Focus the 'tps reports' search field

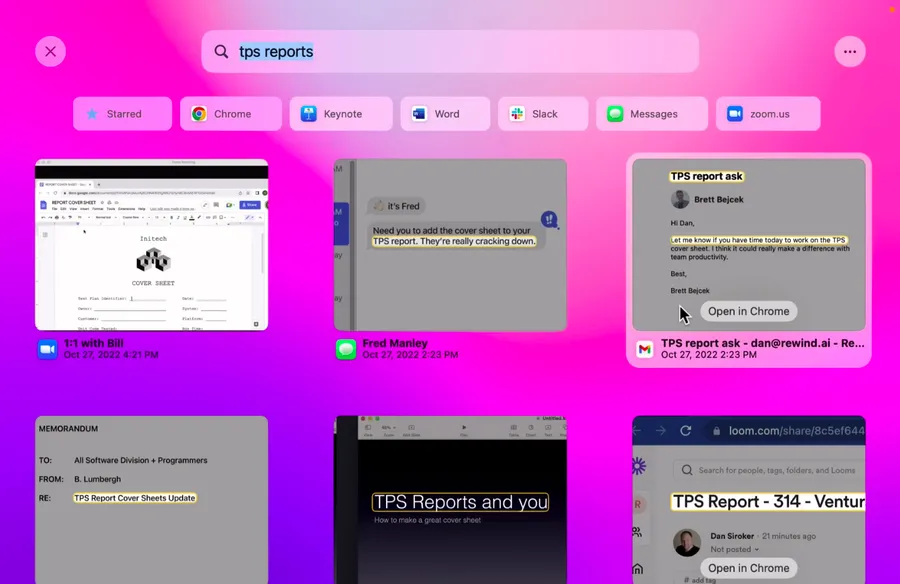click(450, 52)
